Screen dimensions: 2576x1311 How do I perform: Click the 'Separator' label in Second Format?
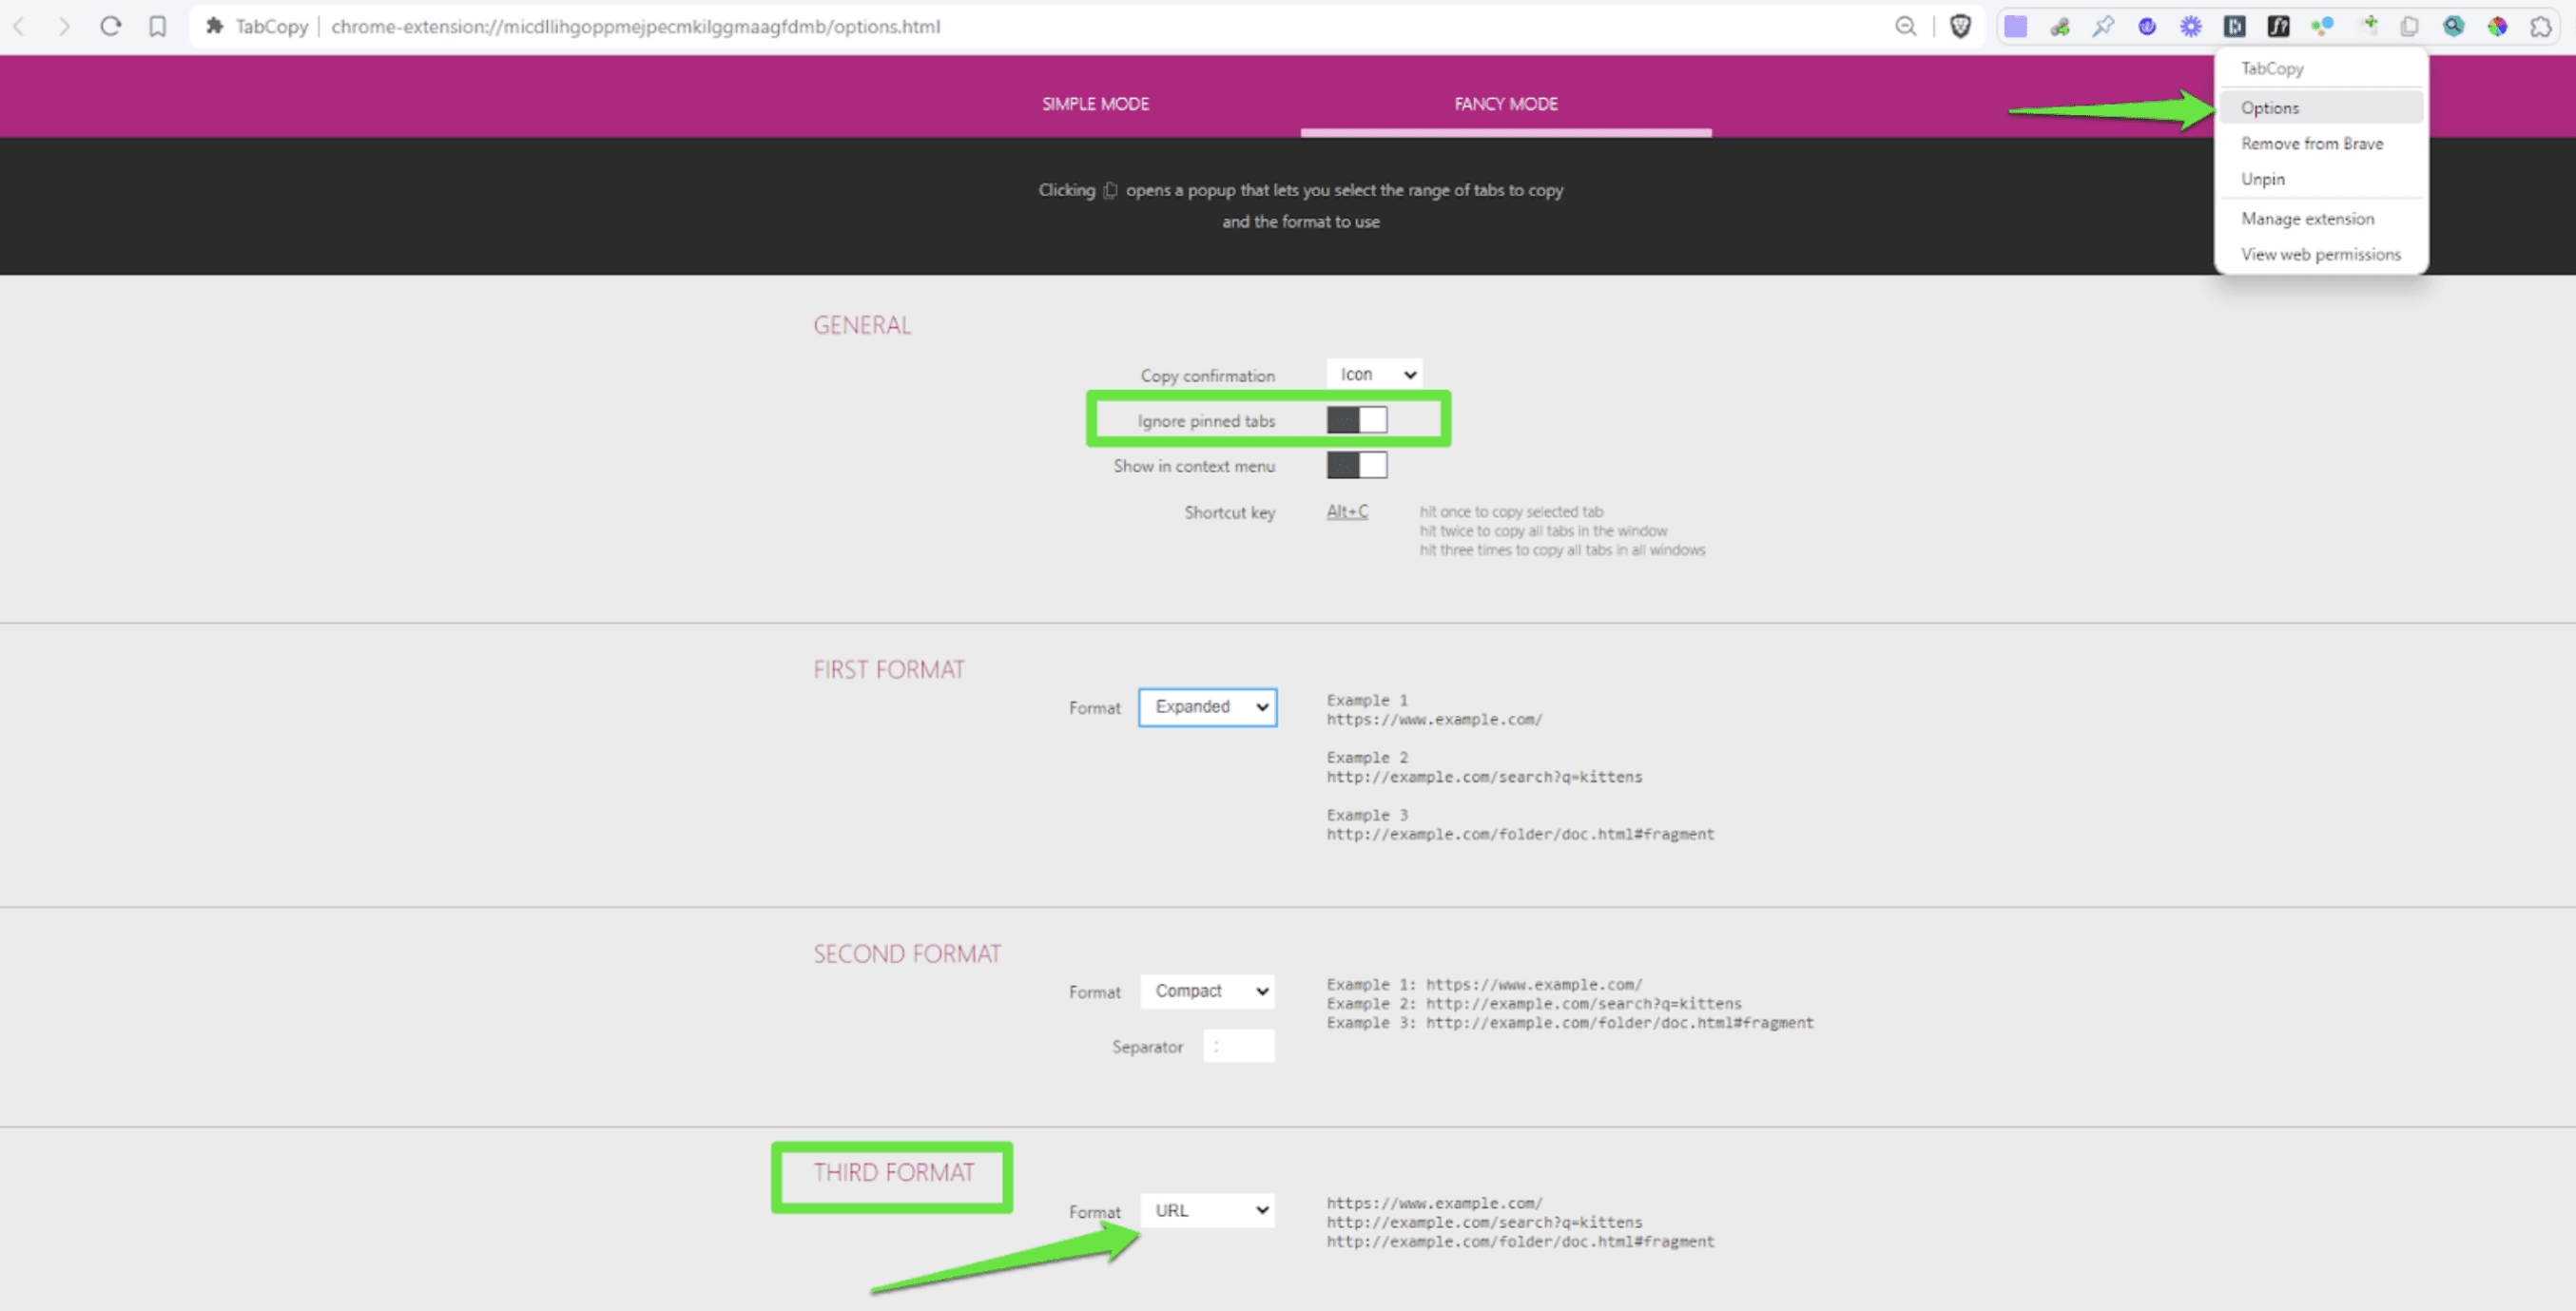(1147, 1047)
